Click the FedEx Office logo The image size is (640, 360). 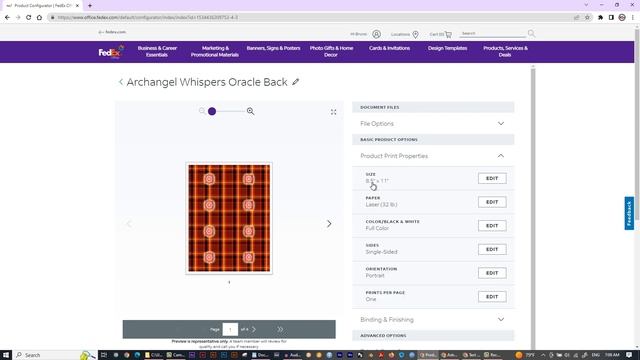point(111,52)
